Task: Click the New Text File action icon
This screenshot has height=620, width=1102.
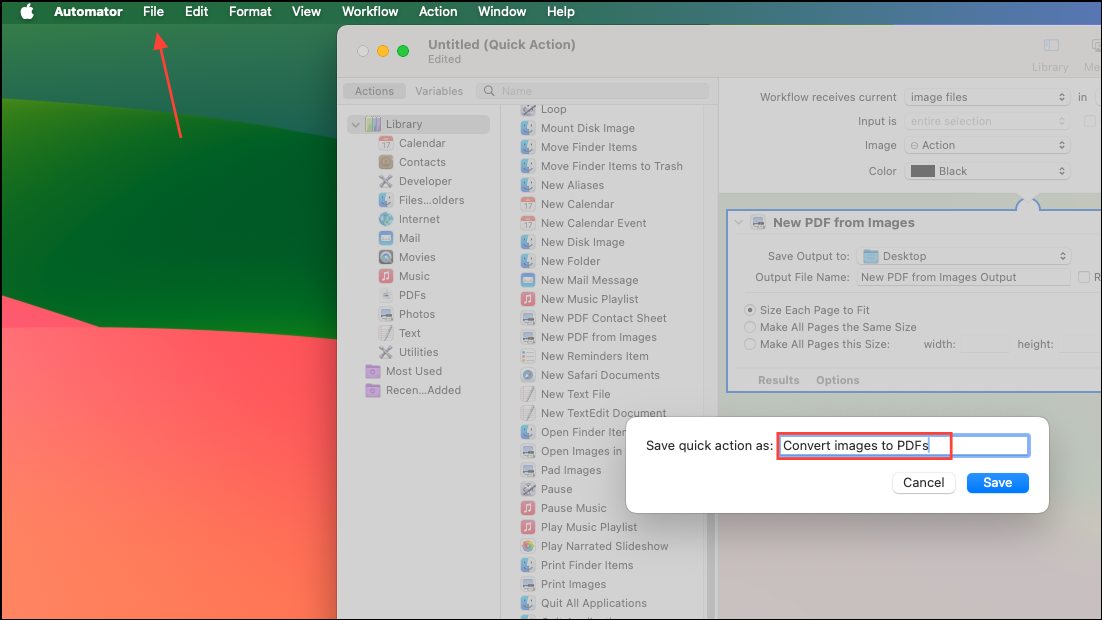Action: (x=528, y=394)
